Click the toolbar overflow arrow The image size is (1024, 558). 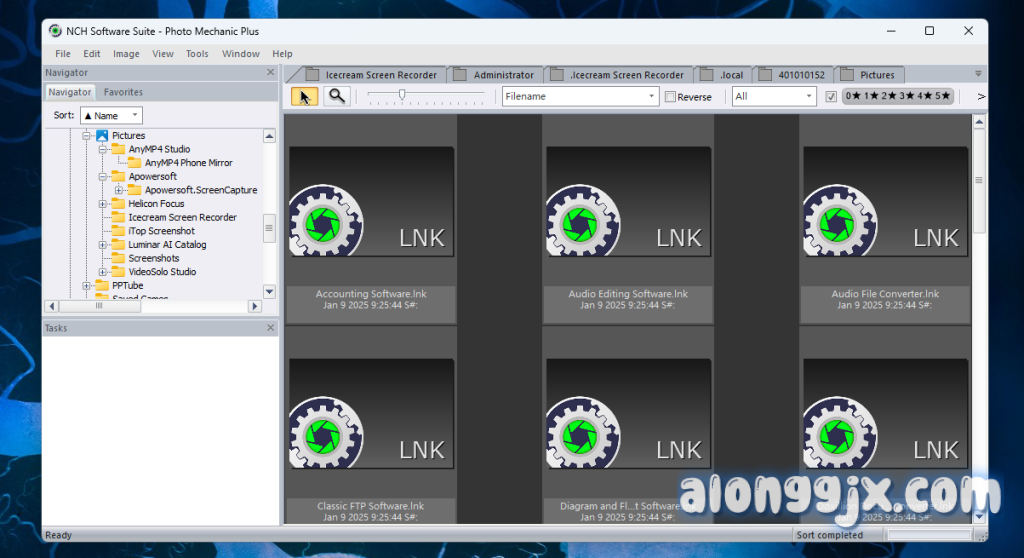click(980, 97)
